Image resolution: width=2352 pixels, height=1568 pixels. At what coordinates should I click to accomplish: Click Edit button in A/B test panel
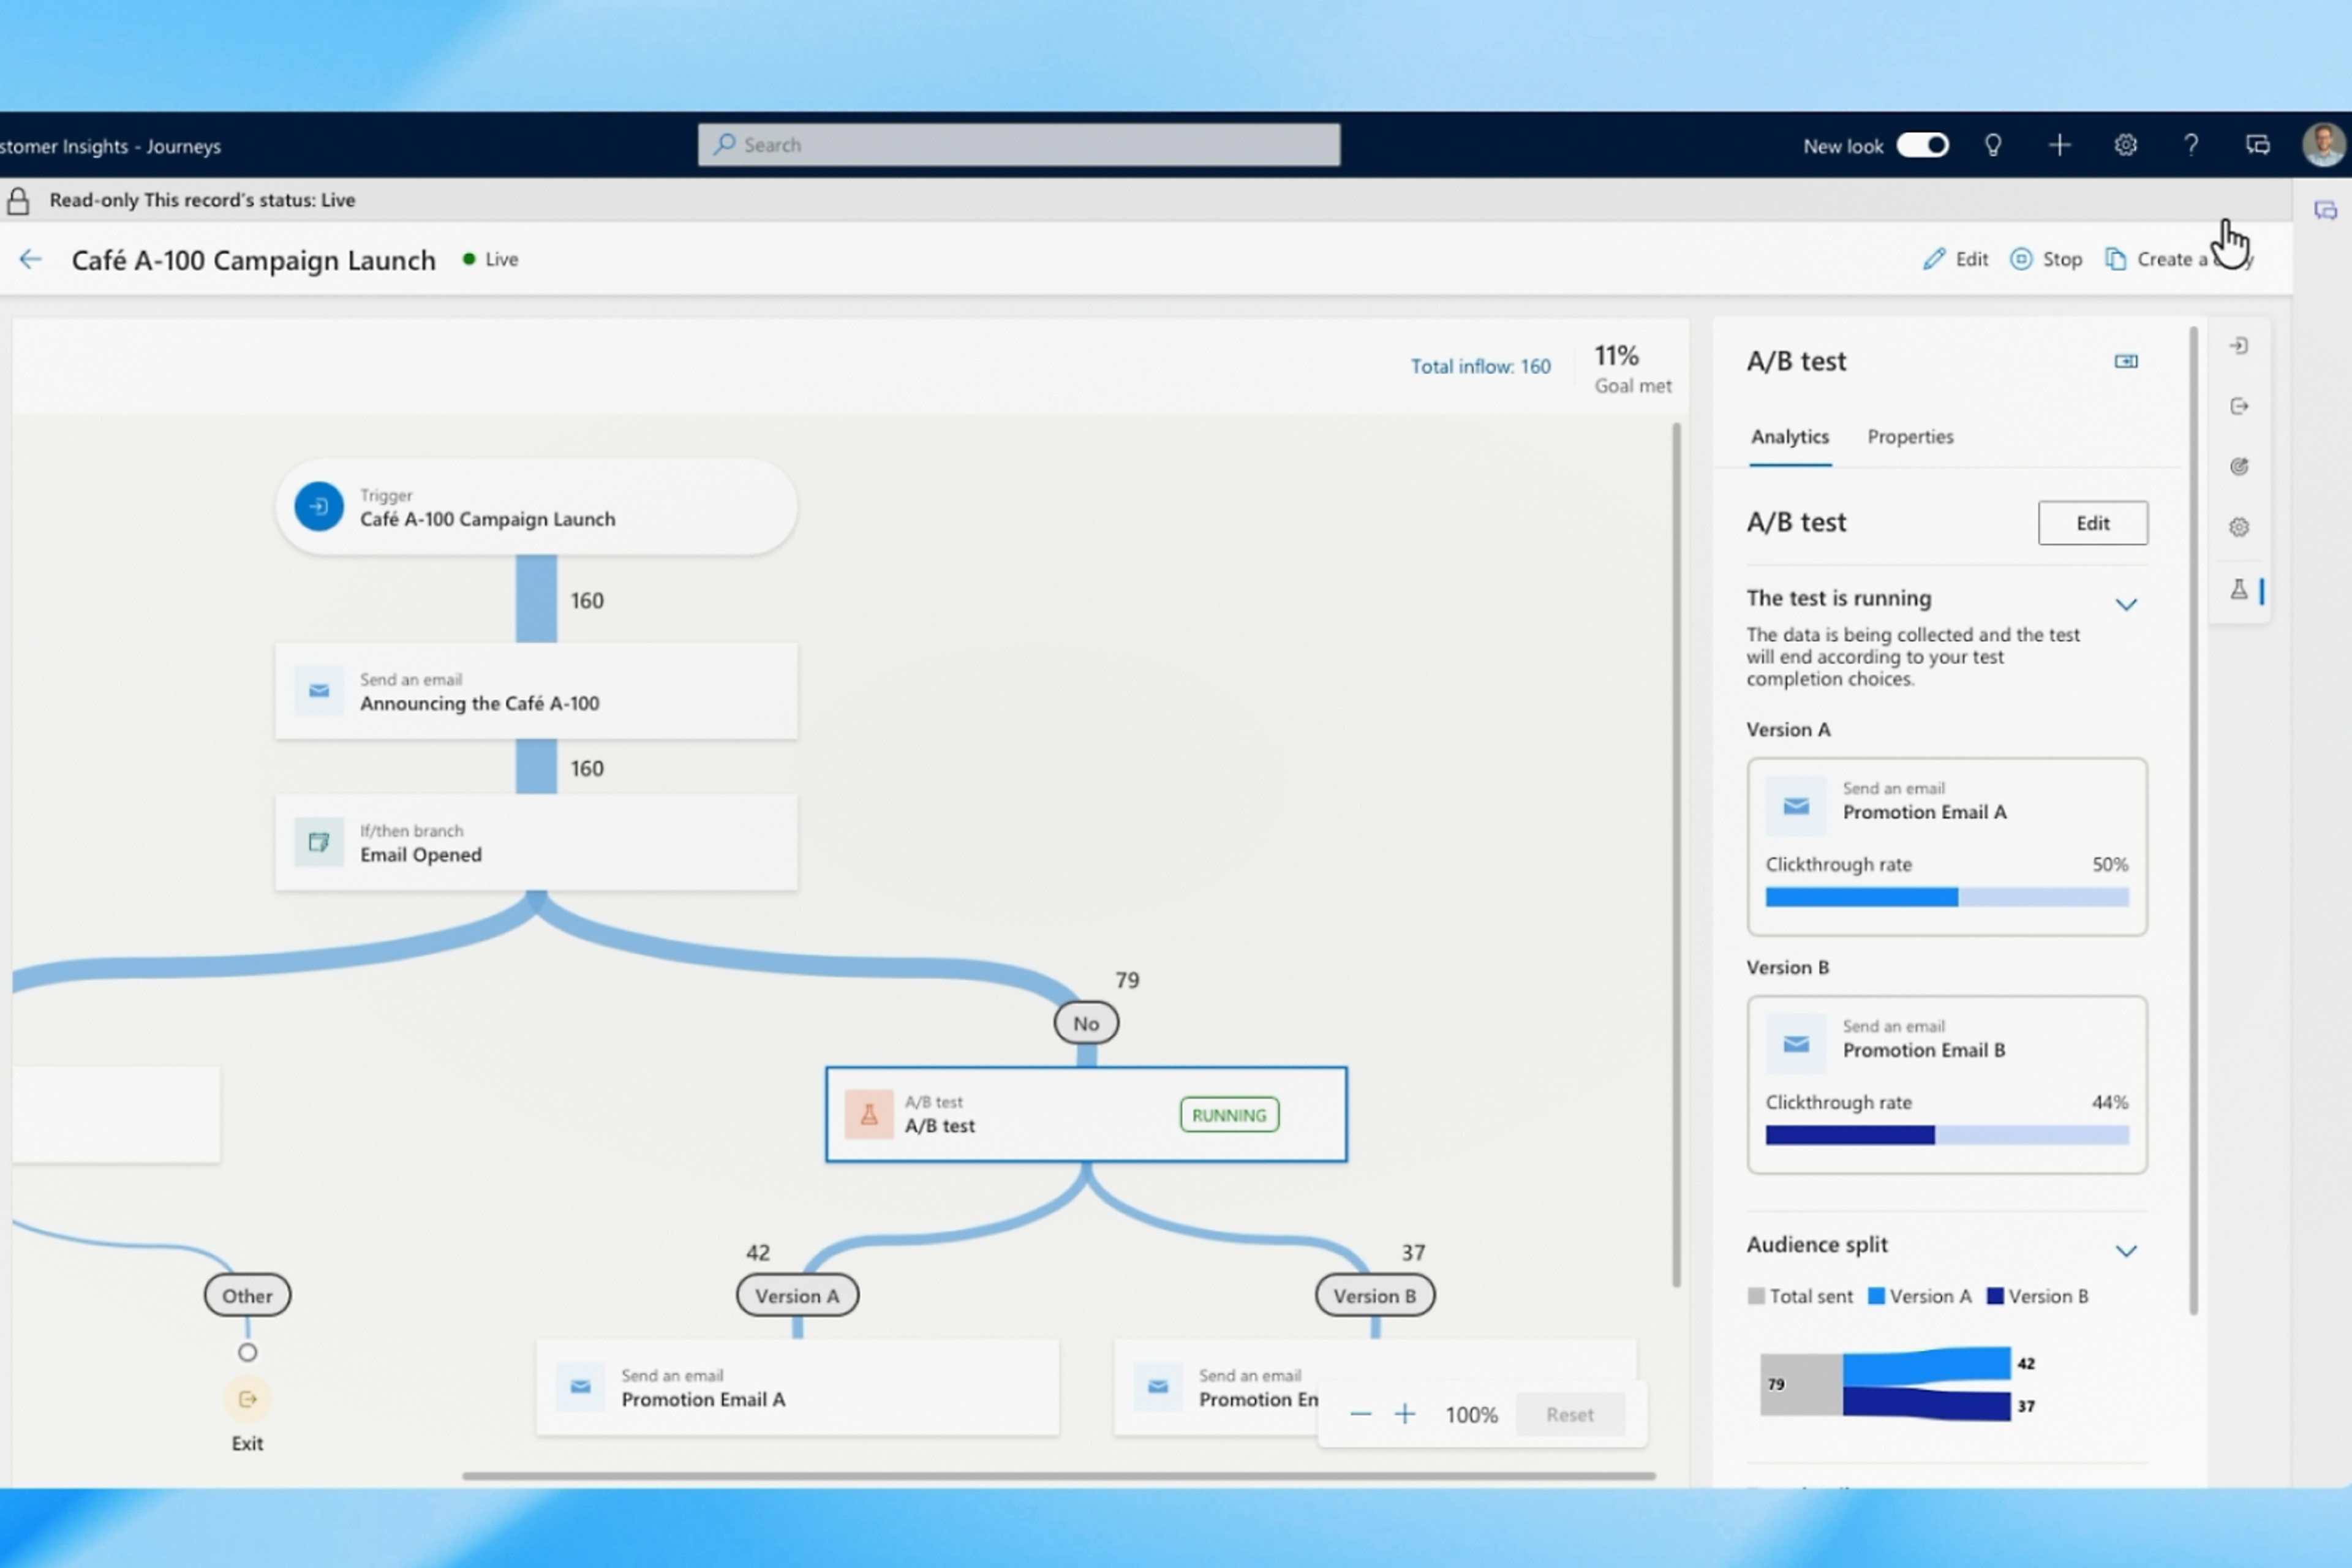click(x=2092, y=523)
